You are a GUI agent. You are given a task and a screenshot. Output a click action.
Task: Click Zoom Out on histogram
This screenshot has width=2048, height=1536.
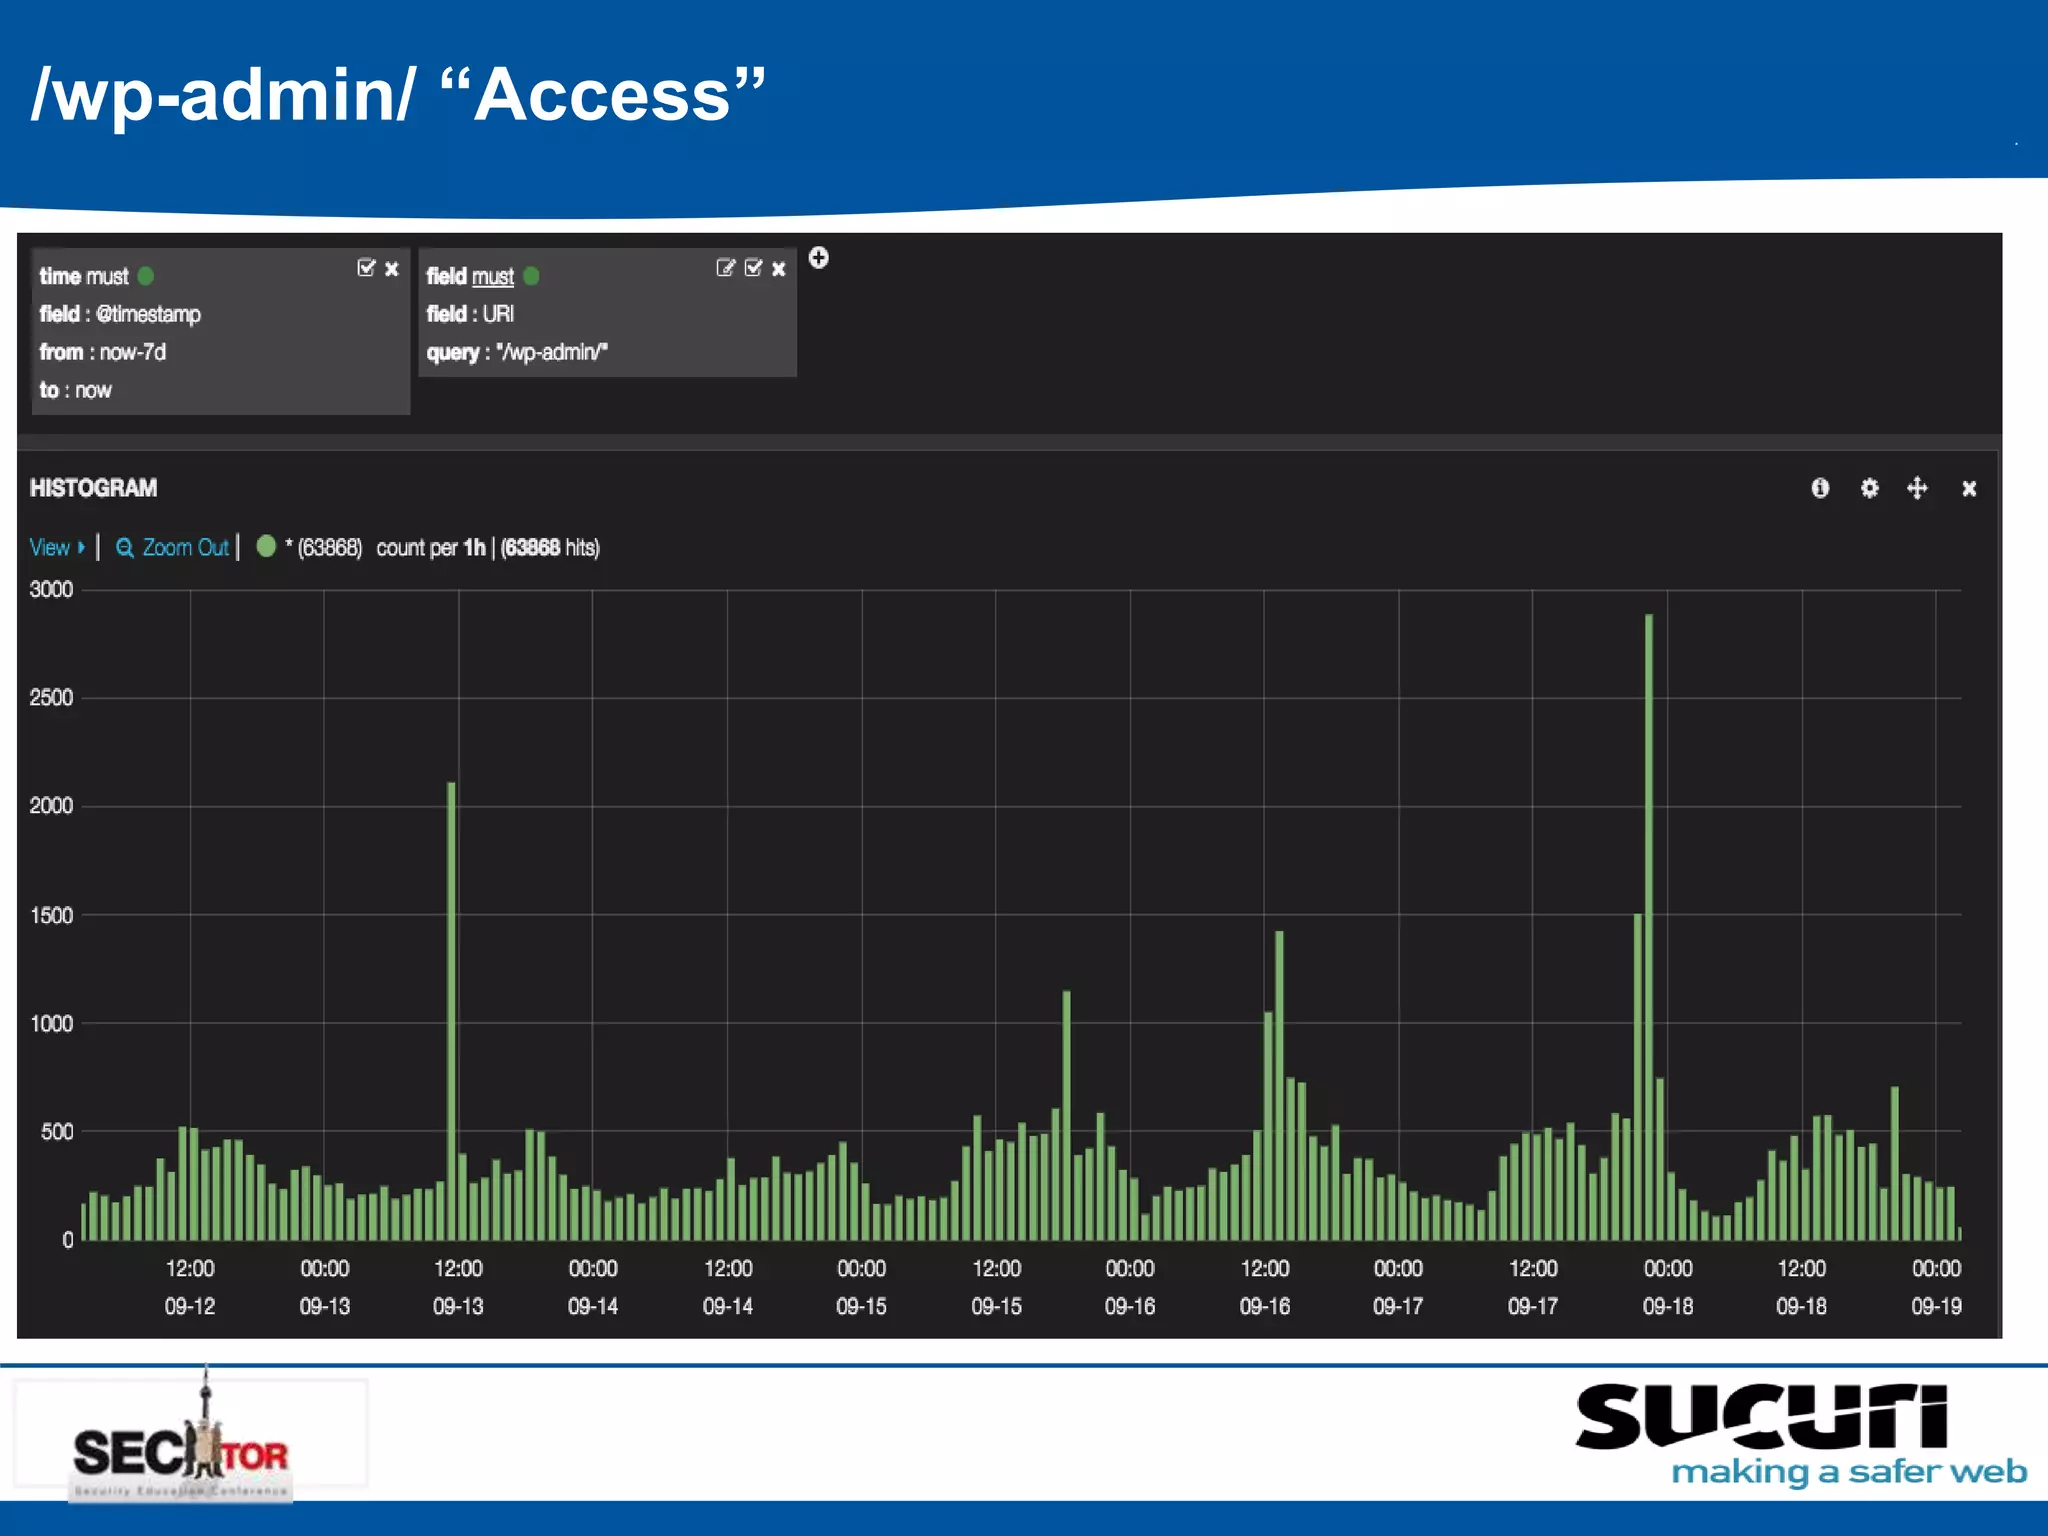(x=174, y=547)
